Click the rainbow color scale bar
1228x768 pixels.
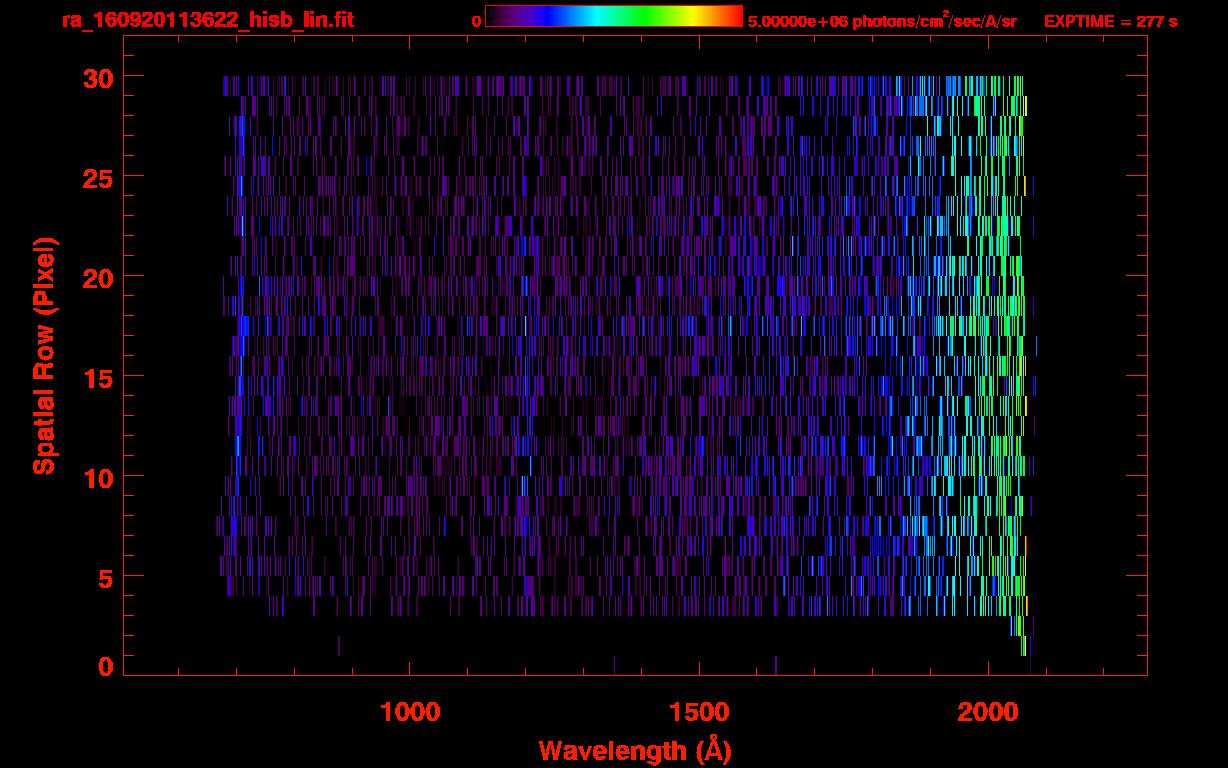(614, 16)
